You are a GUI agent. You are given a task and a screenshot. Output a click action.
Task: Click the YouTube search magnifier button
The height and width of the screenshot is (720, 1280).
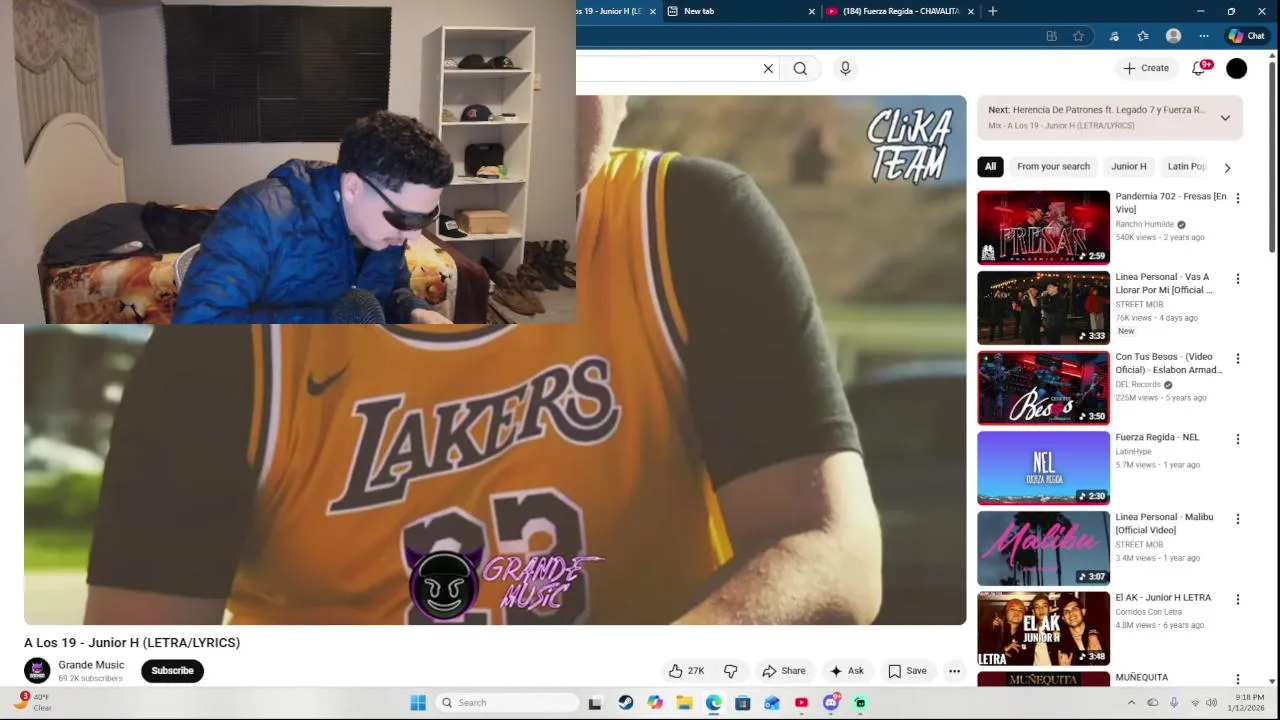[x=800, y=68]
